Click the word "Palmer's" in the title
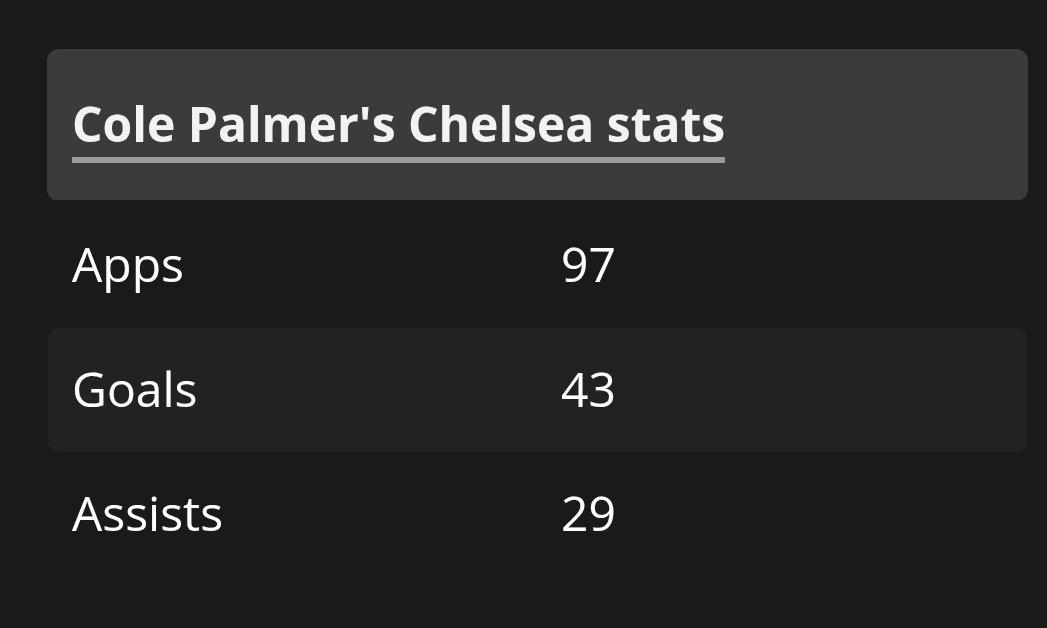Image resolution: width=1047 pixels, height=628 pixels. (292, 125)
